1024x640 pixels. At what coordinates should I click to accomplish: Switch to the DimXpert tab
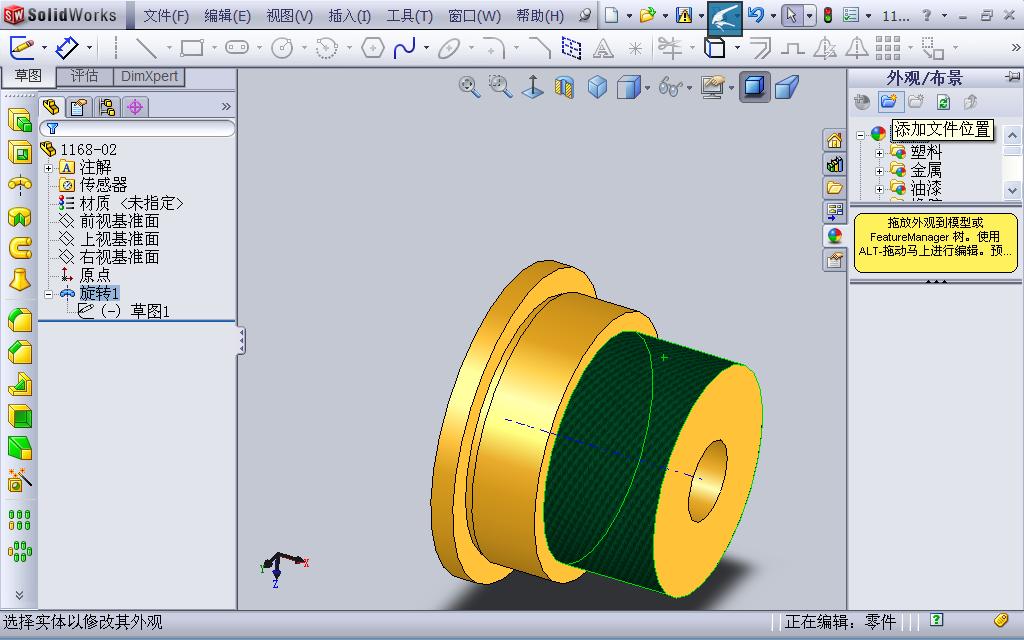[149, 76]
